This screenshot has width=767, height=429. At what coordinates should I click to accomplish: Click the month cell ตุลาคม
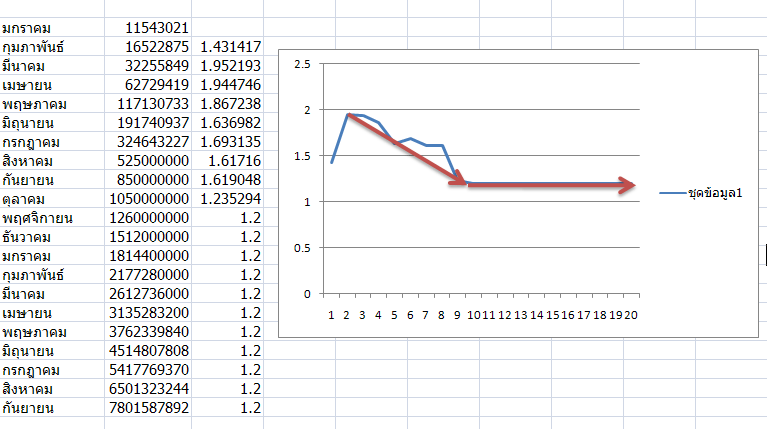point(52,199)
